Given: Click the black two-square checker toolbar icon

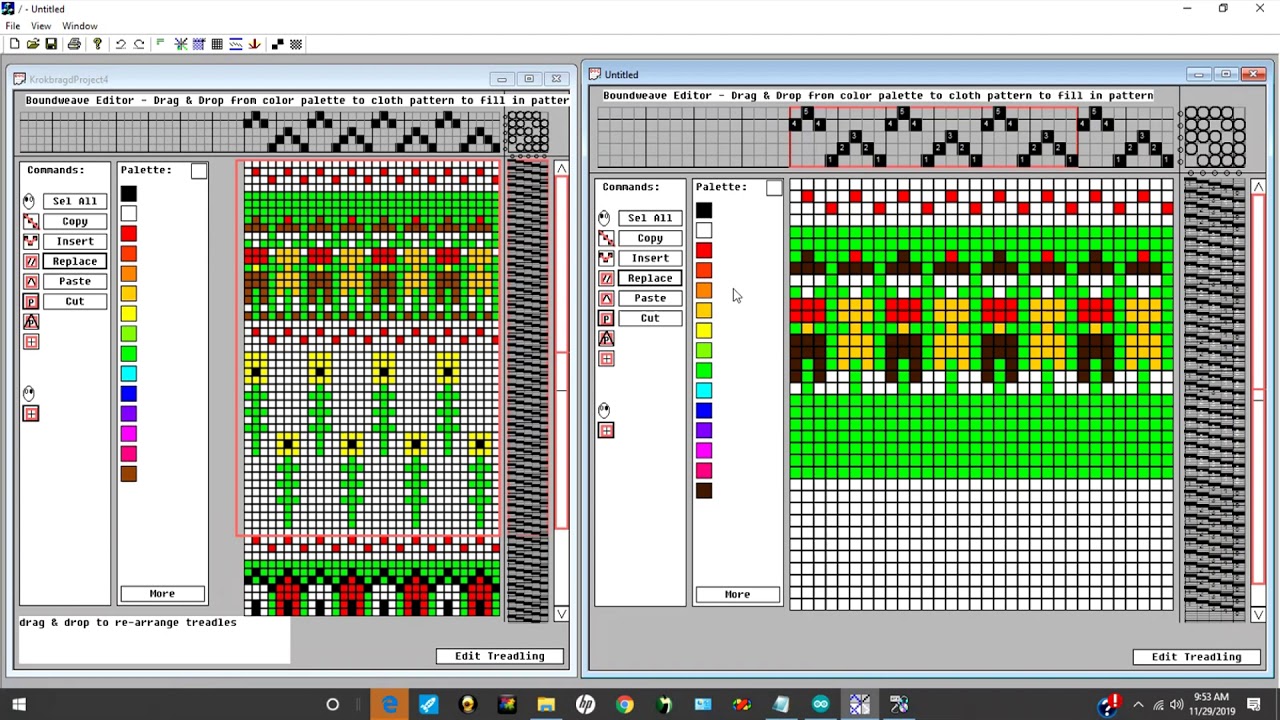Looking at the screenshot, I should pyautogui.click(x=277, y=44).
